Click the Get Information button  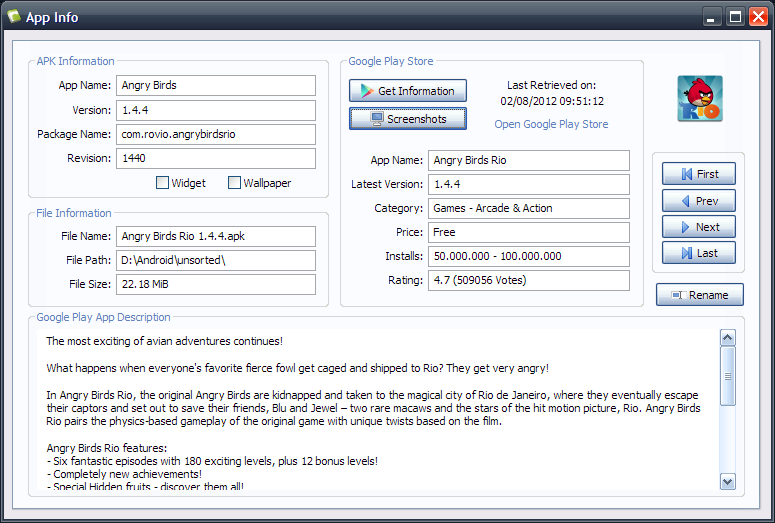tap(408, 91)
